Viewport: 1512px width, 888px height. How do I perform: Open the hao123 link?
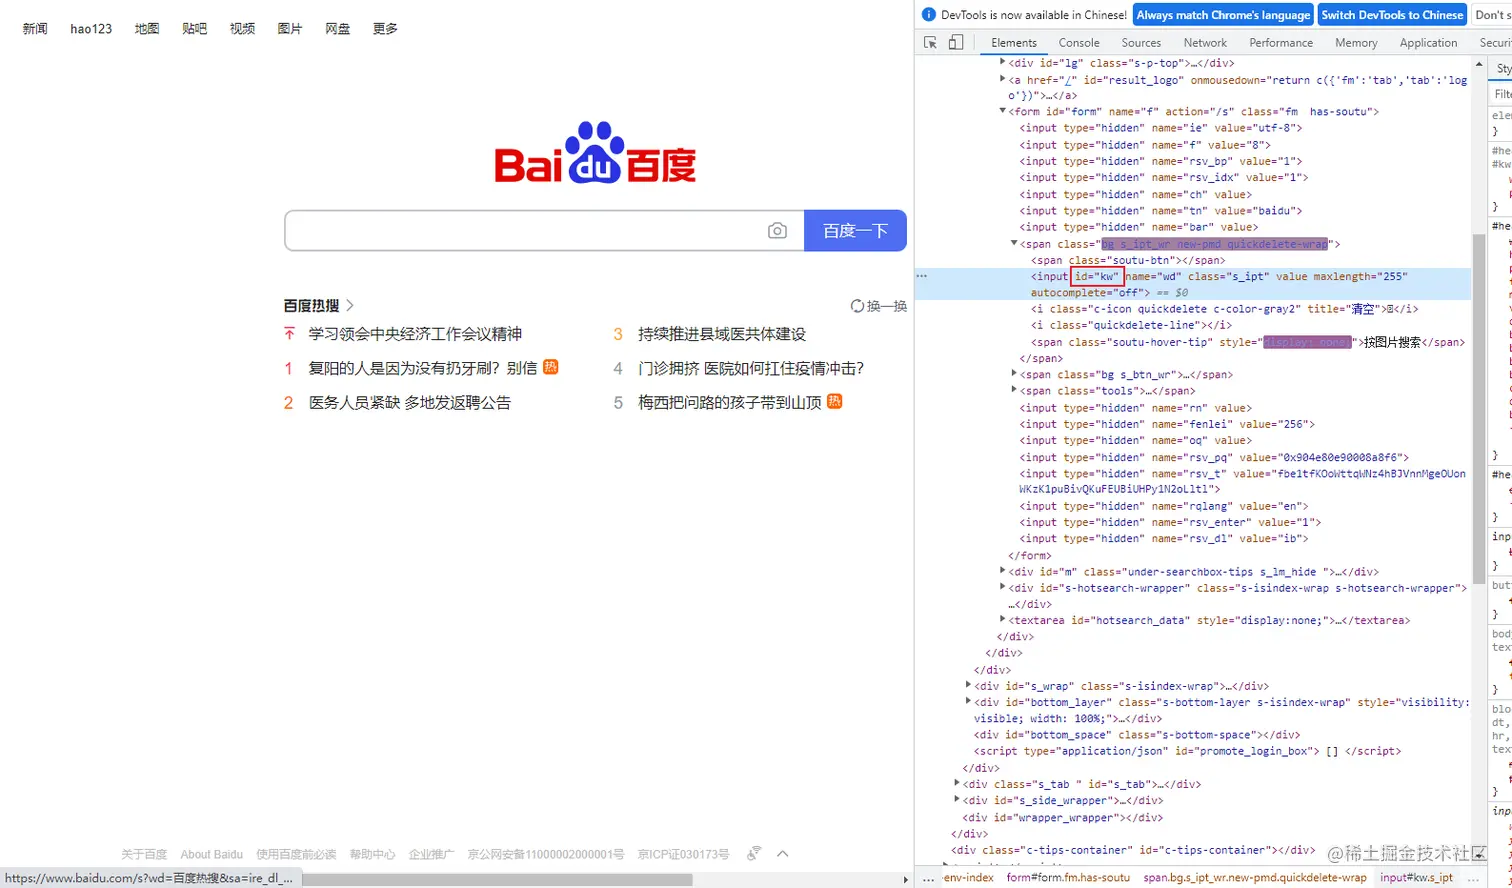[91, 28]
